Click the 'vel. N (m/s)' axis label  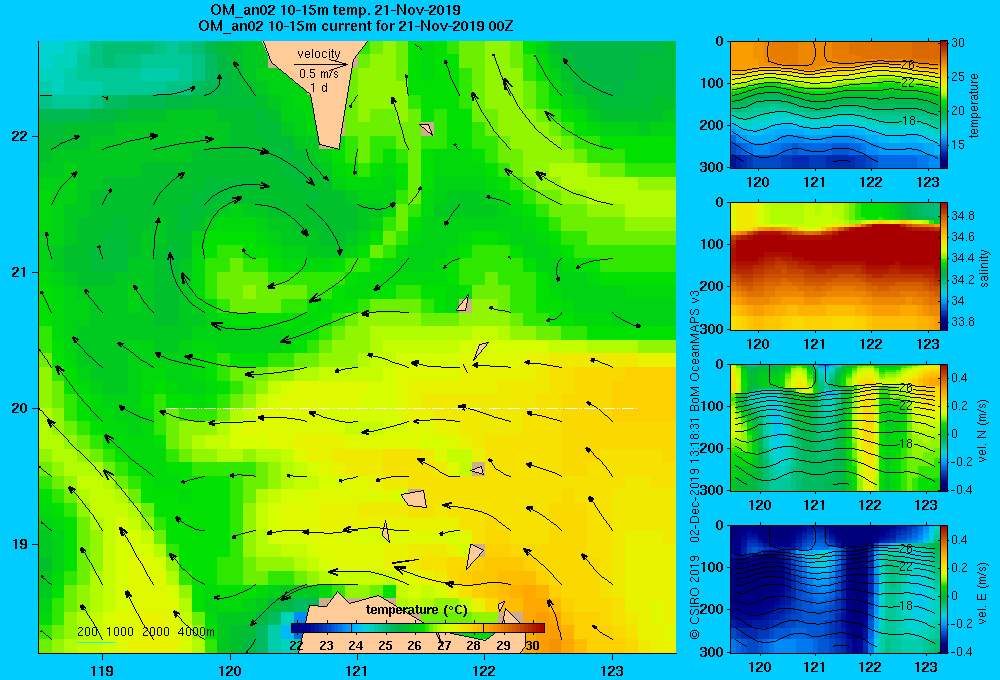(x=983, y=431)
